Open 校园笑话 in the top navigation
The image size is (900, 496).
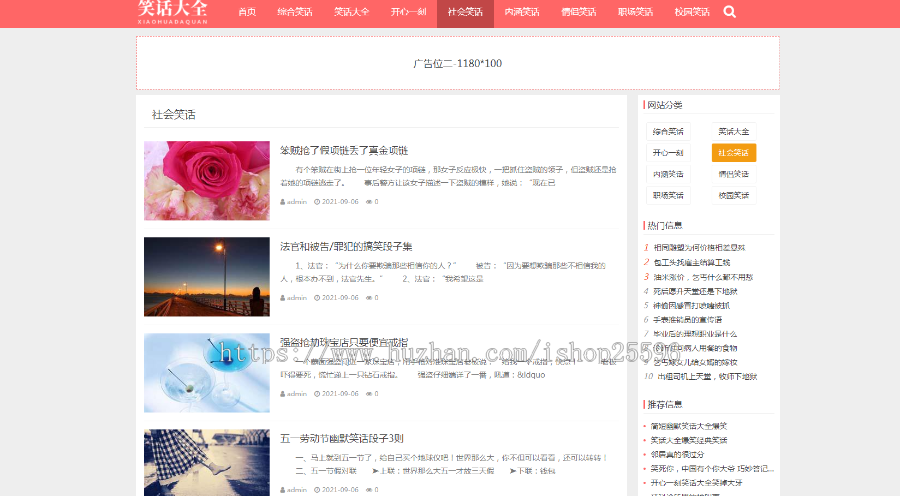point(692,12)
